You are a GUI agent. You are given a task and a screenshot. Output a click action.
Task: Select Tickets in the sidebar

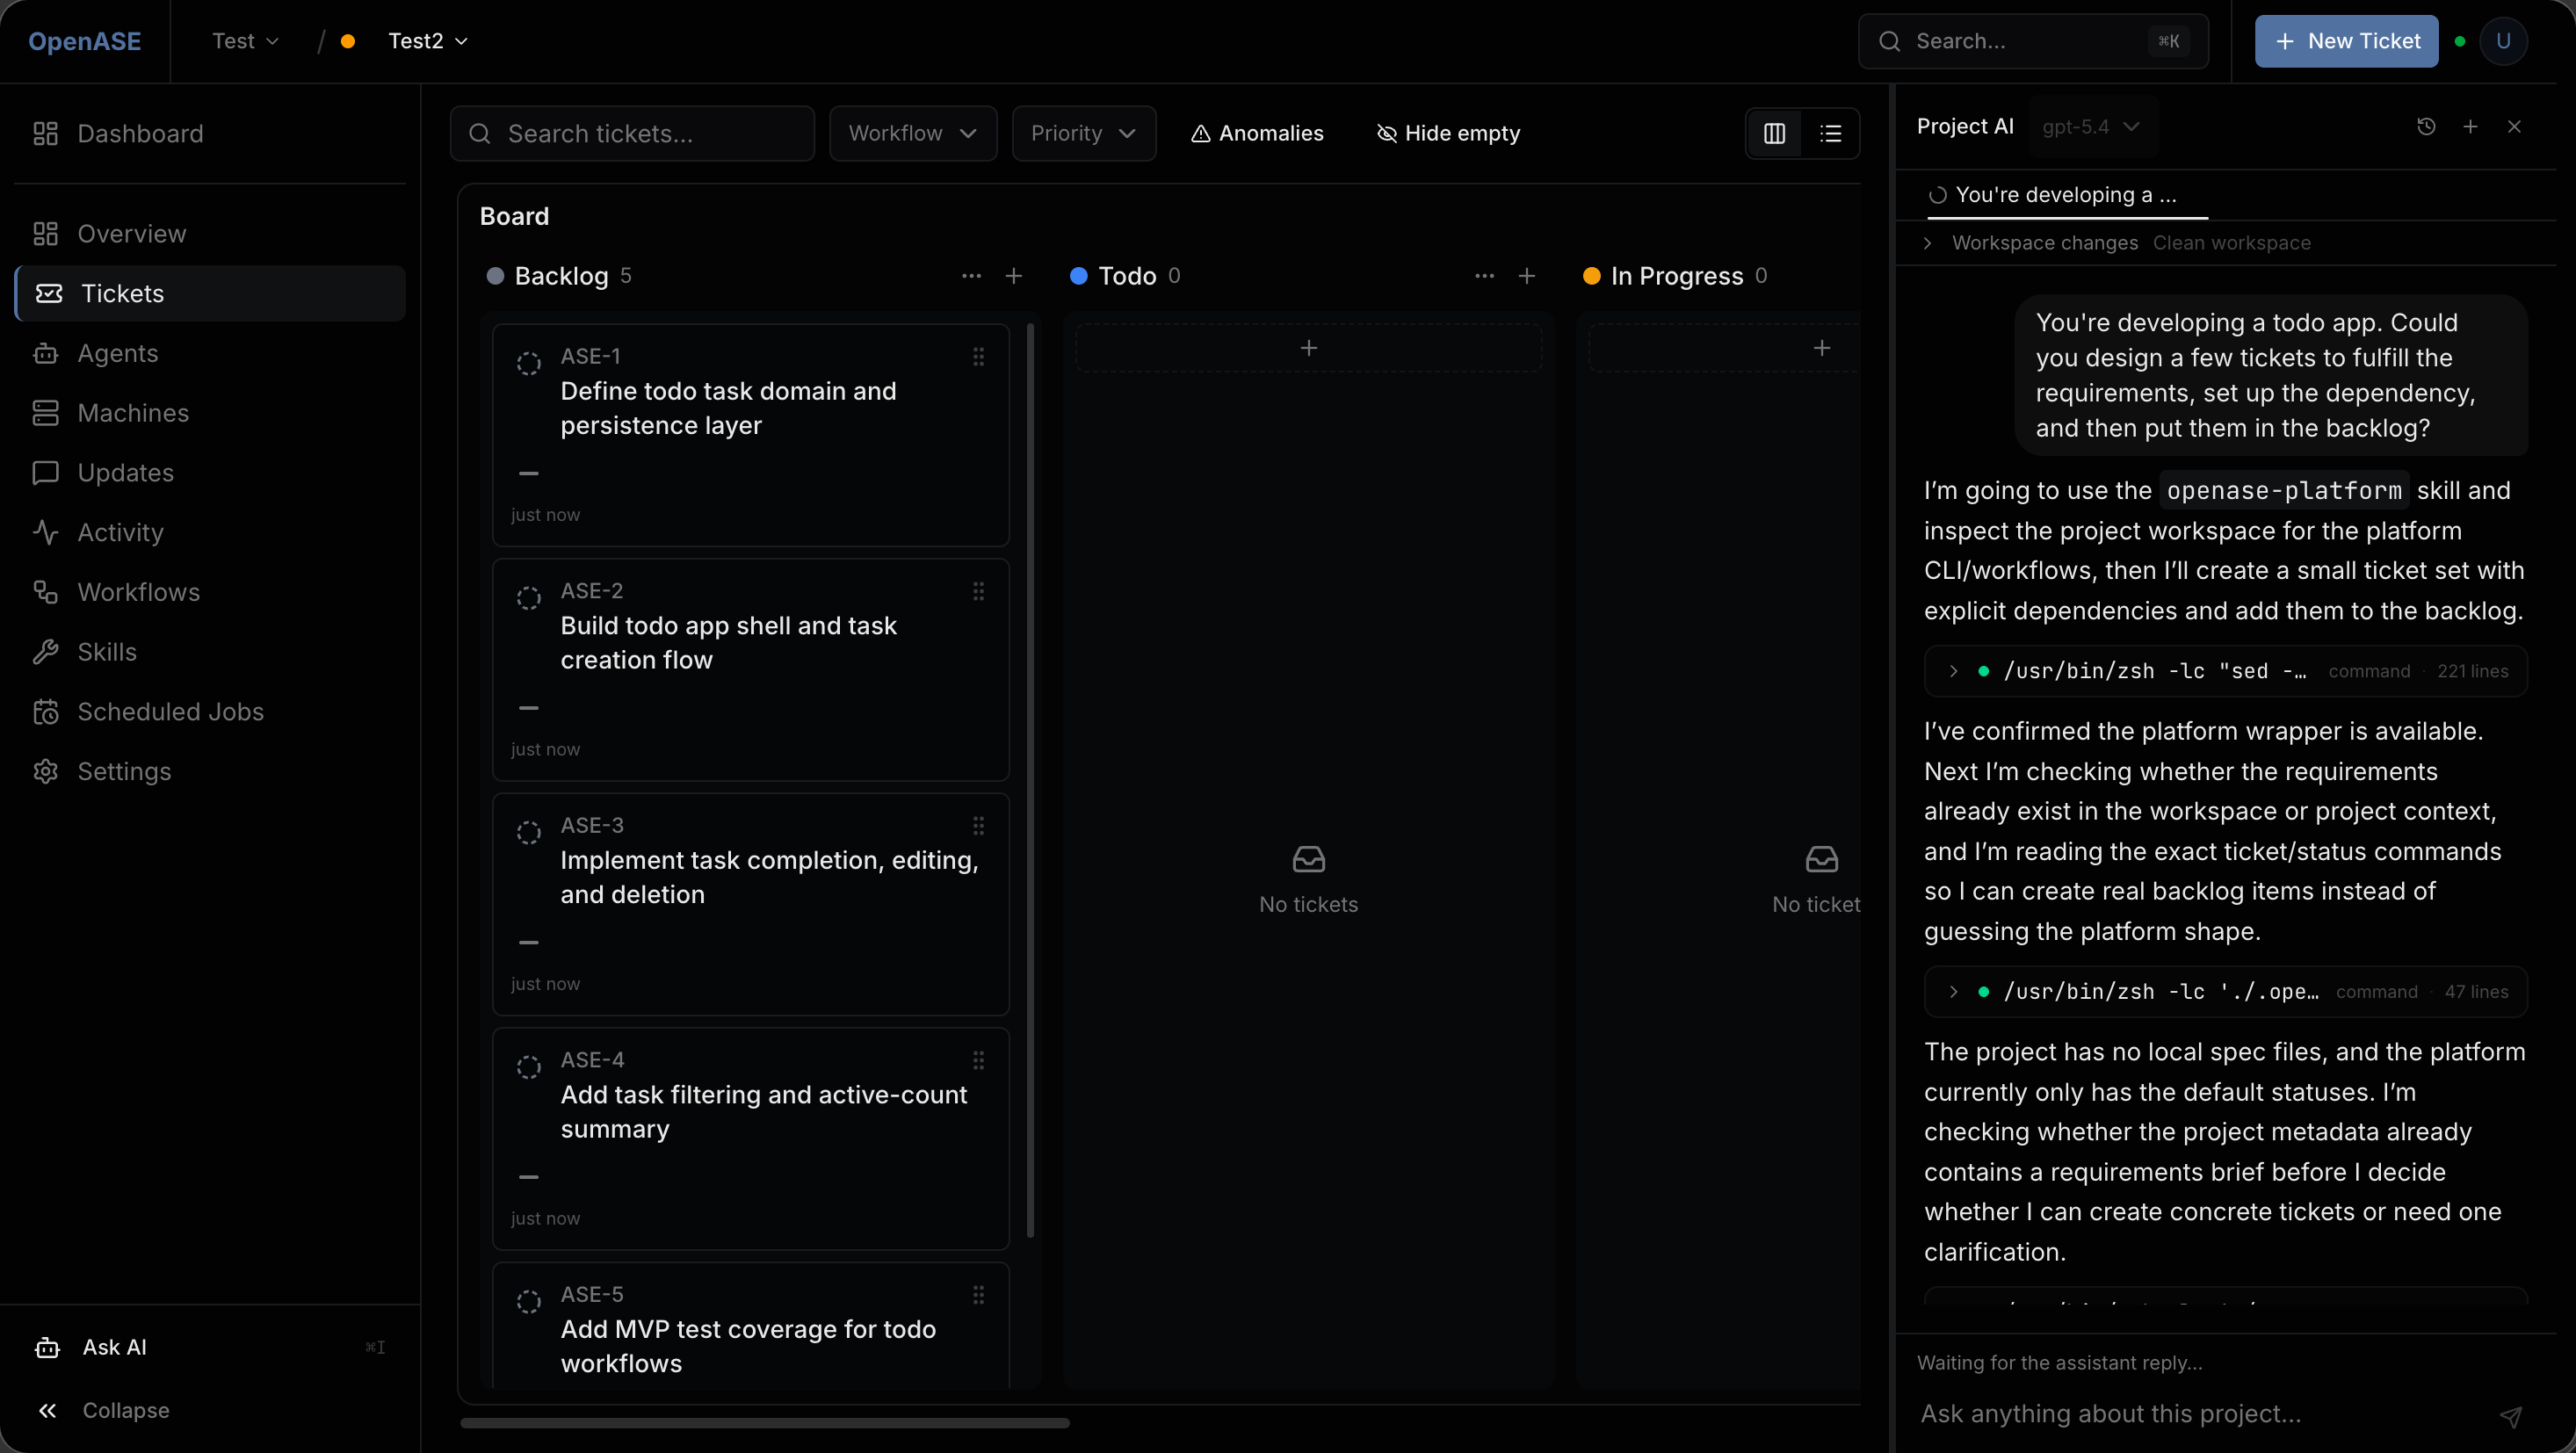click(210, 293)
